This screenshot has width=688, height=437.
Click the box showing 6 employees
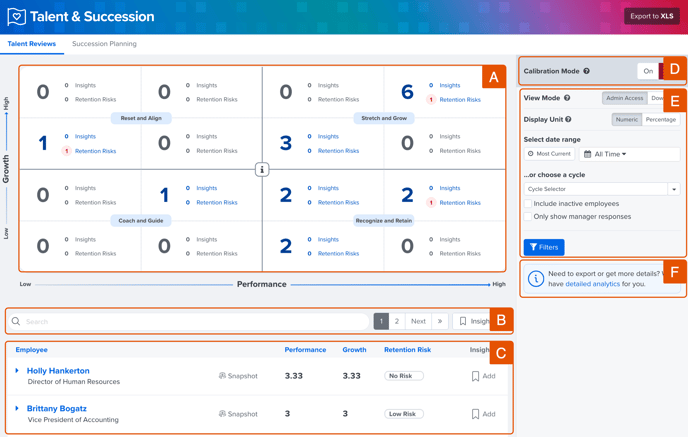pyautogui.click(x=444, y=92)
